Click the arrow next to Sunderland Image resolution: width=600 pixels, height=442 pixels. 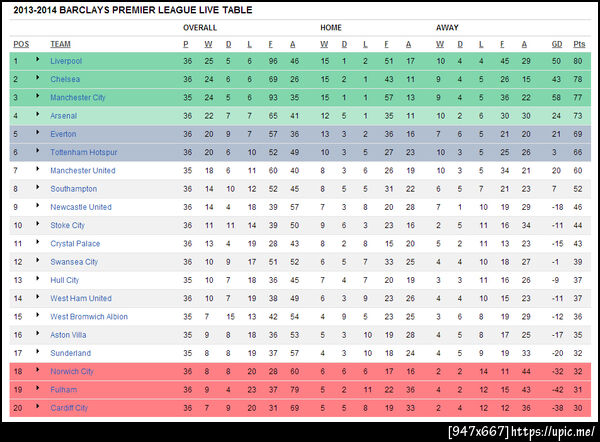(x=37, y=353)
